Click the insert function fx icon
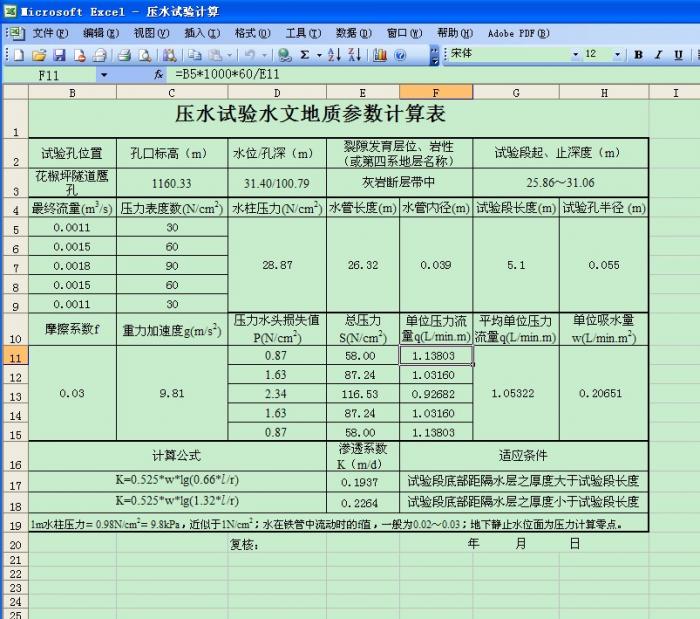700x619 pixels. click(158, 75)
